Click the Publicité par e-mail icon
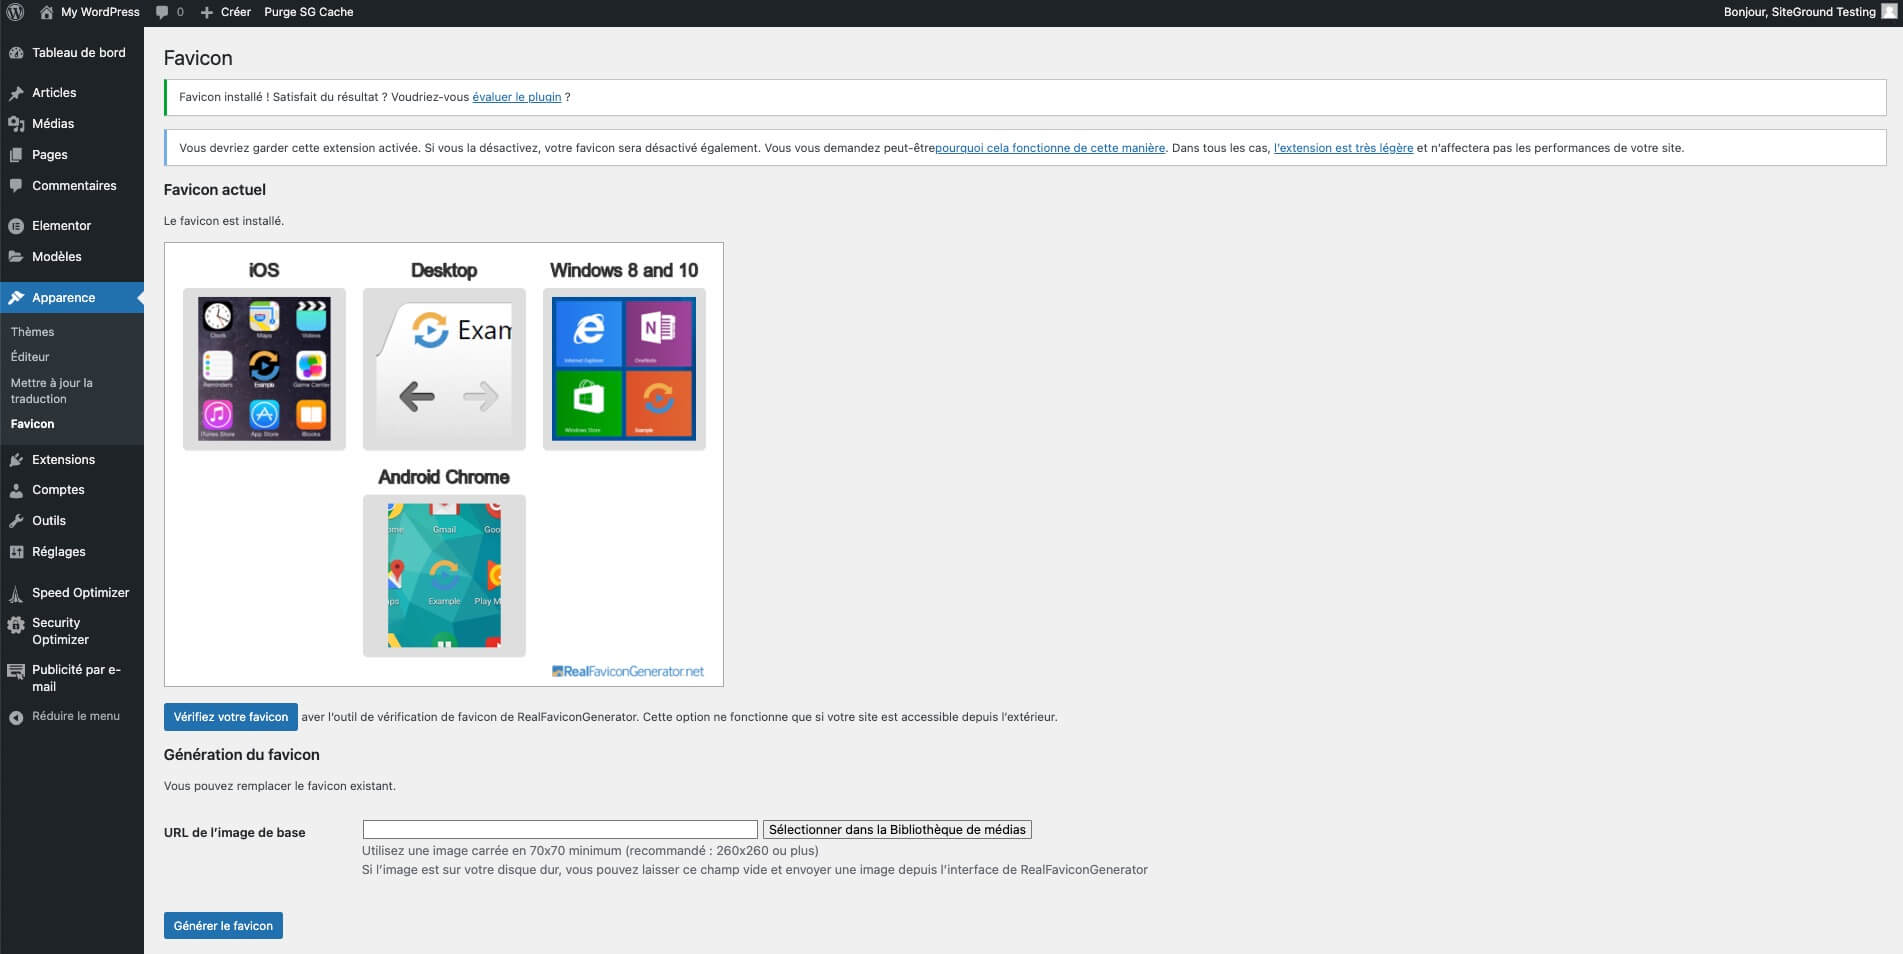 (16, 672)
